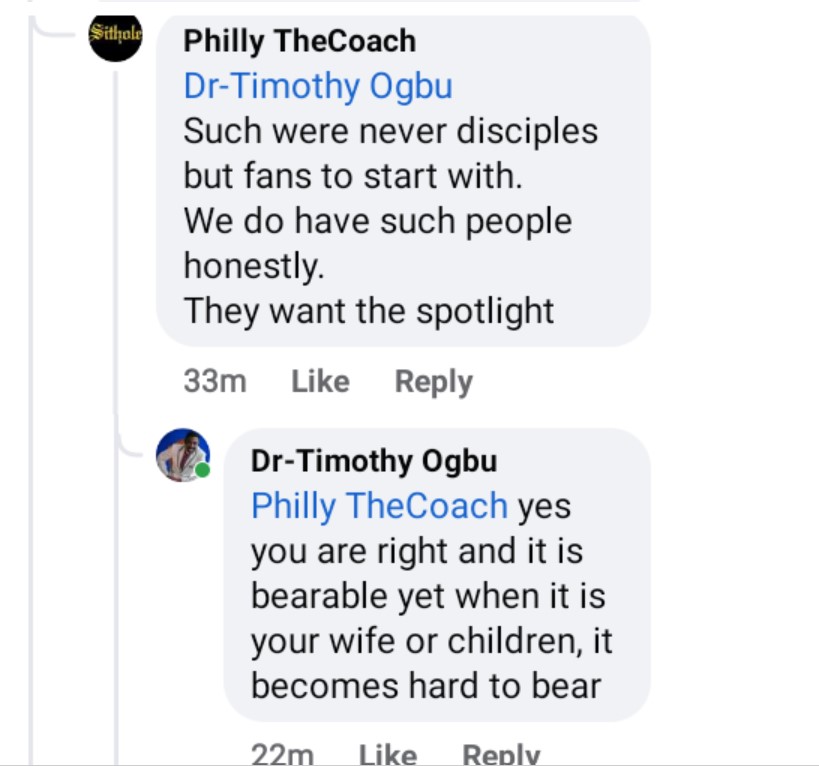Like Dr-Timothy Ogbu's reply
This screenshot has height=766, width=819.
pos(387,754)
